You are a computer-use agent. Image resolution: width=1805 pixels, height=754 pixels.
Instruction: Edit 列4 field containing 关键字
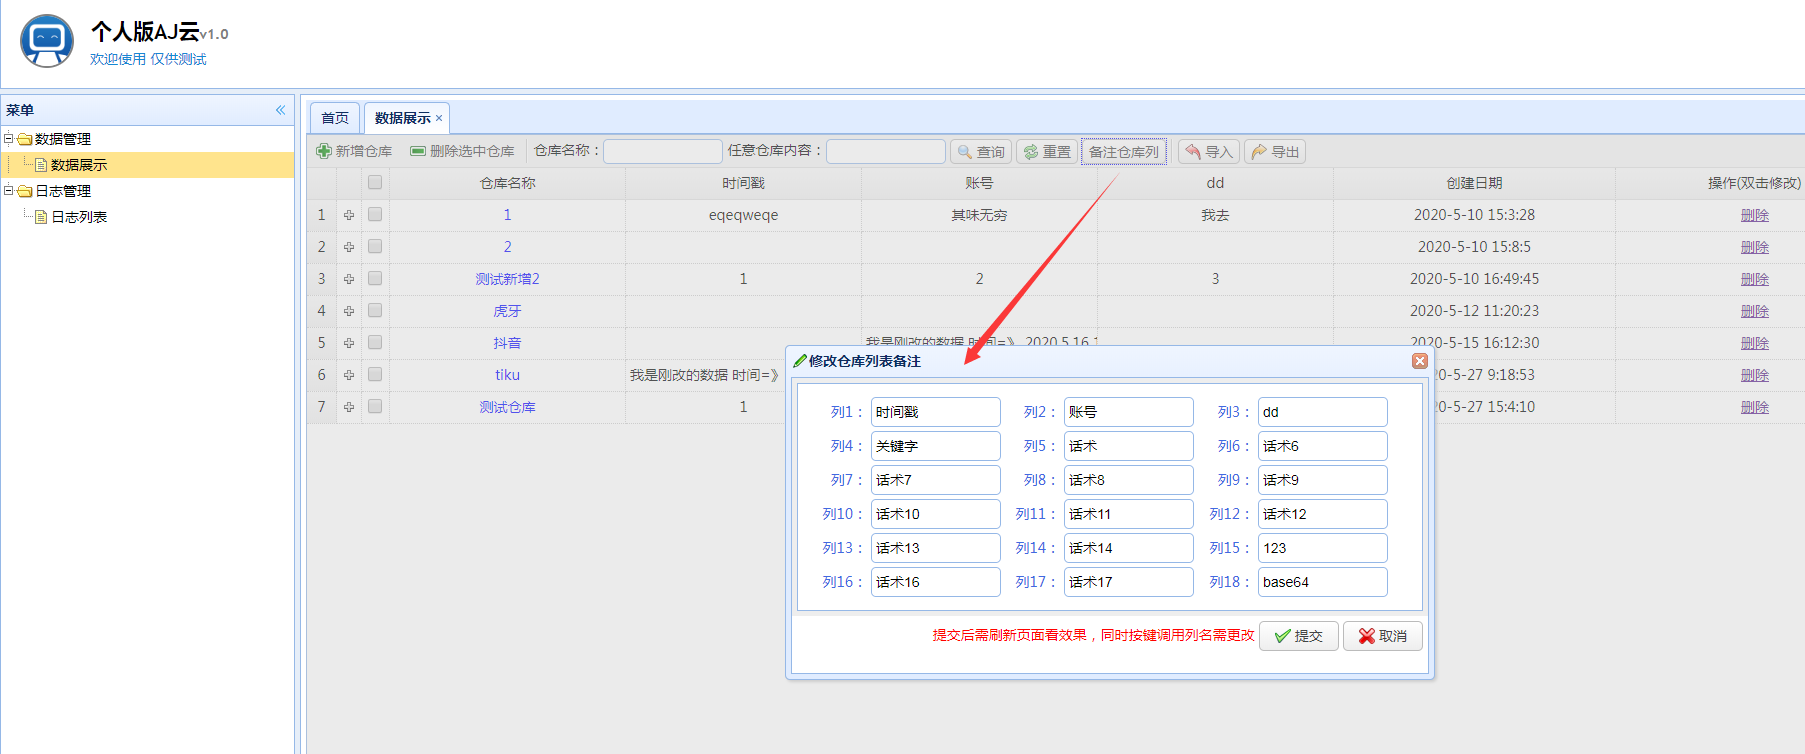pos(935,446)
